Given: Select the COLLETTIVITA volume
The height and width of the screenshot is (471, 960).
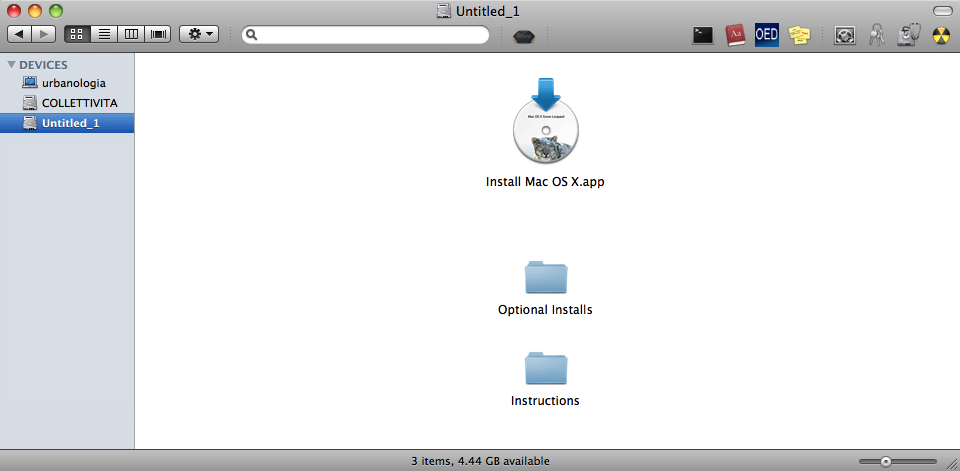Looking at the screenshot, I should pyautogui.click(x=67, y=103).
